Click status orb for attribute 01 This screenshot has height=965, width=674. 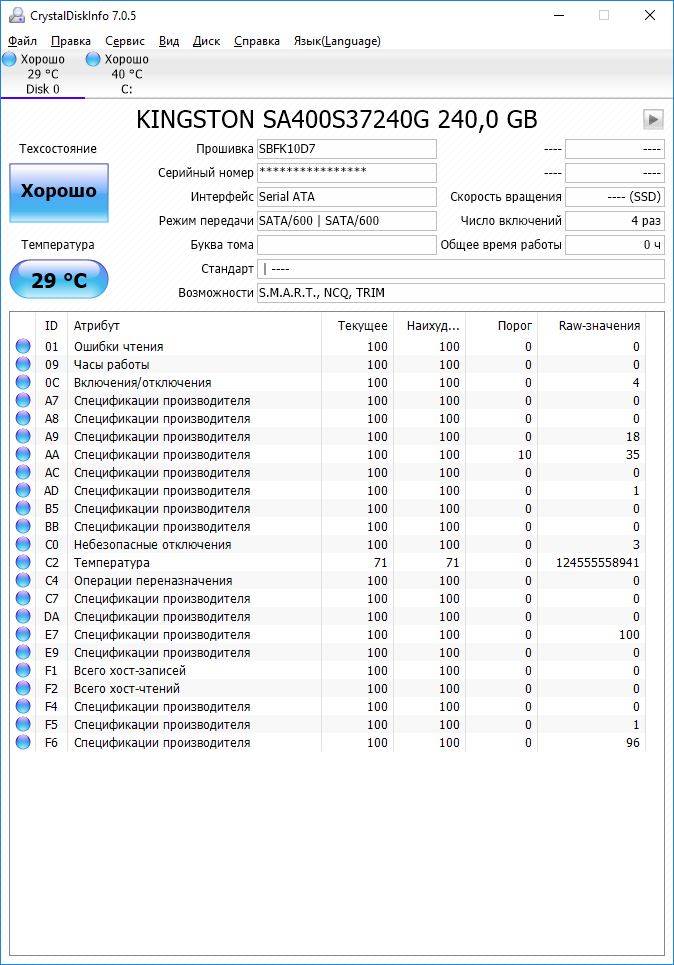[x=23, y=346]
